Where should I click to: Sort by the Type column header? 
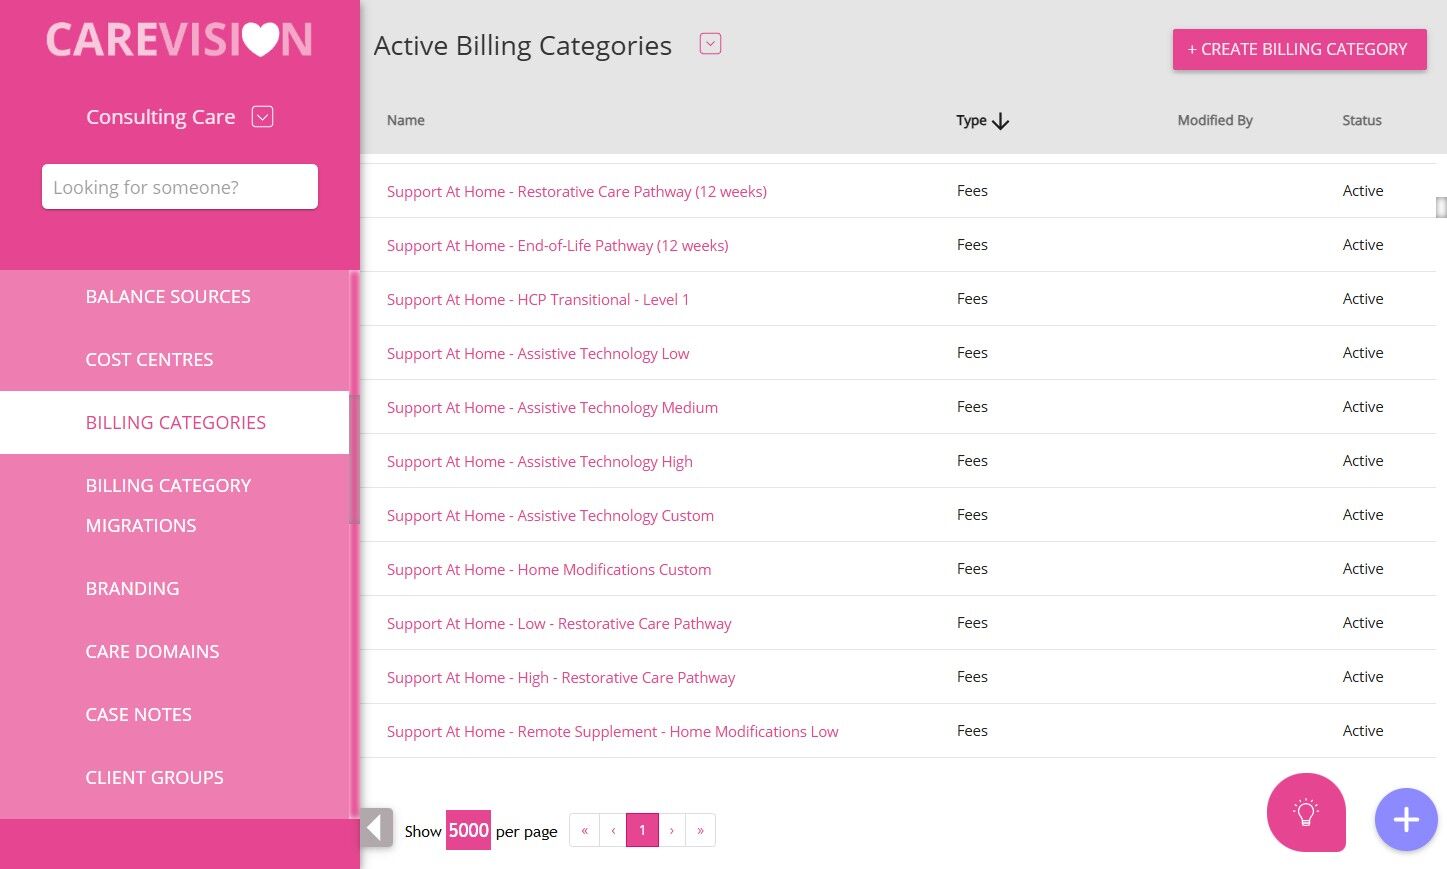982,121
